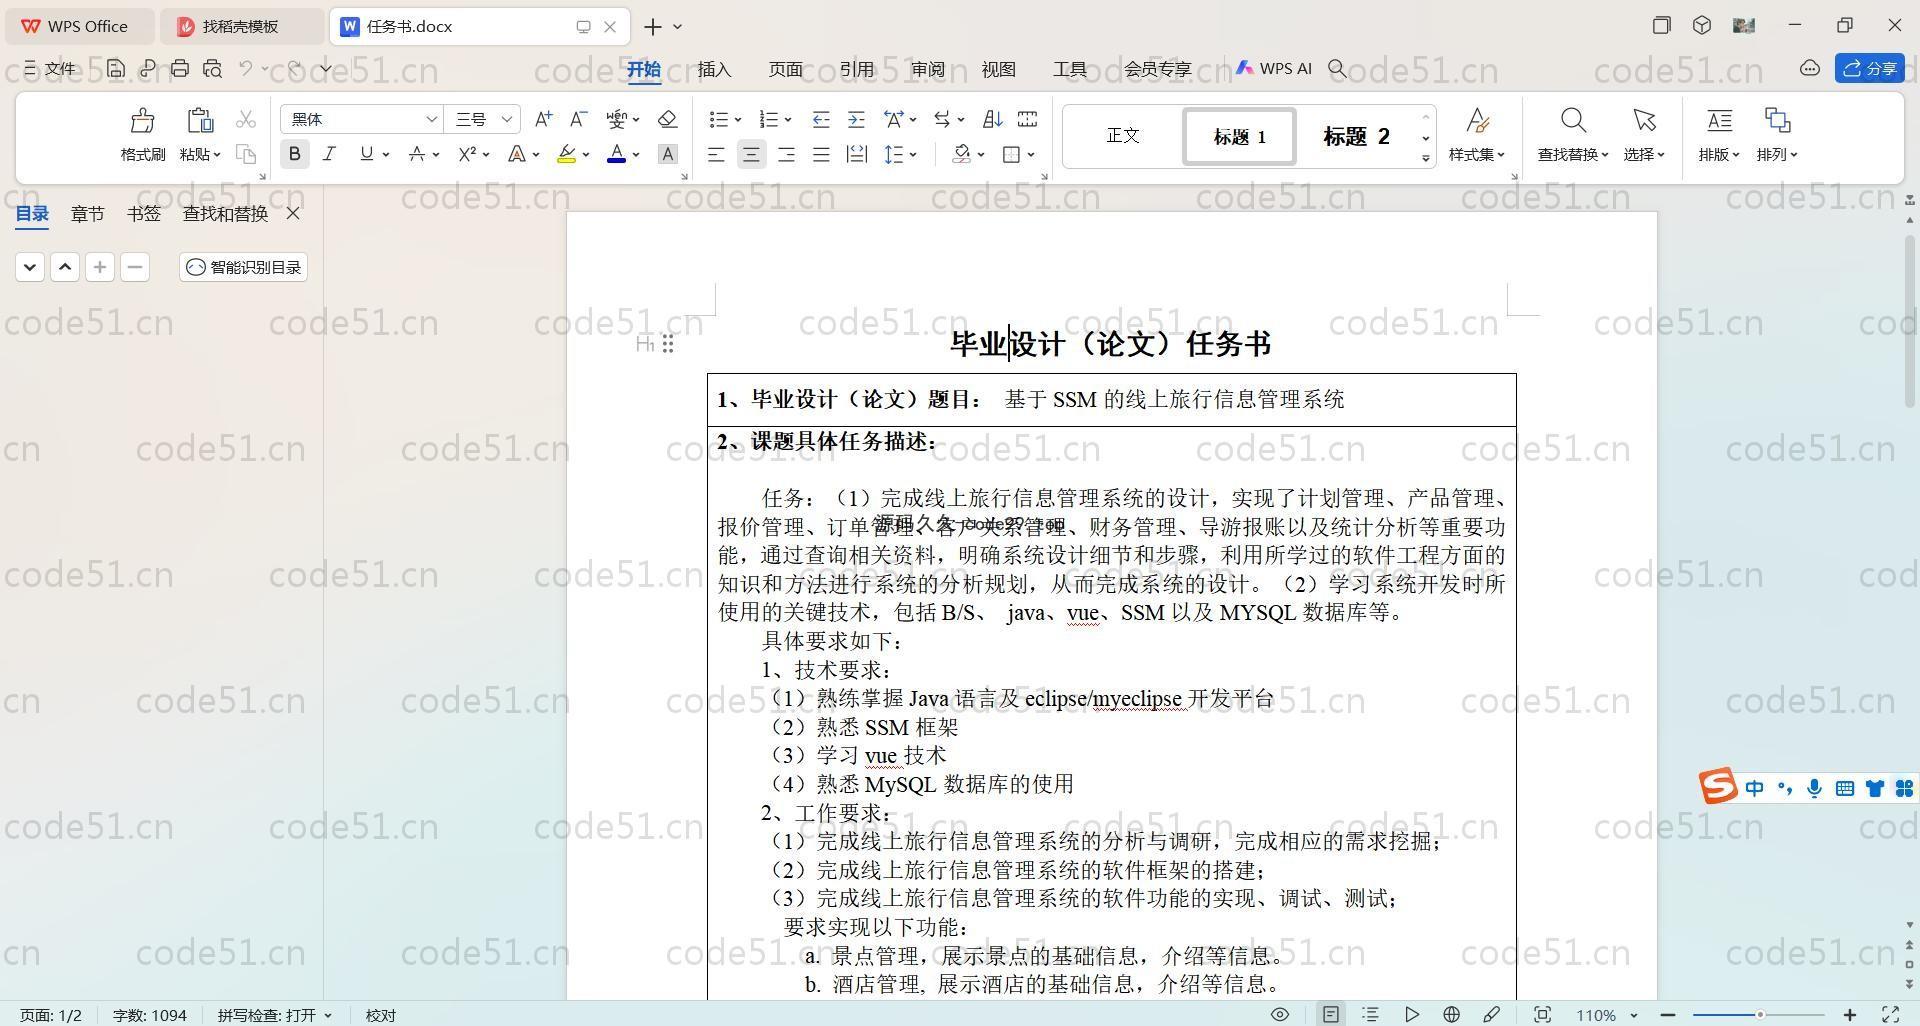This screenshot has height=1026, width=1920.
Task: Click the increase indent icon
Action: tap(856, 119)
